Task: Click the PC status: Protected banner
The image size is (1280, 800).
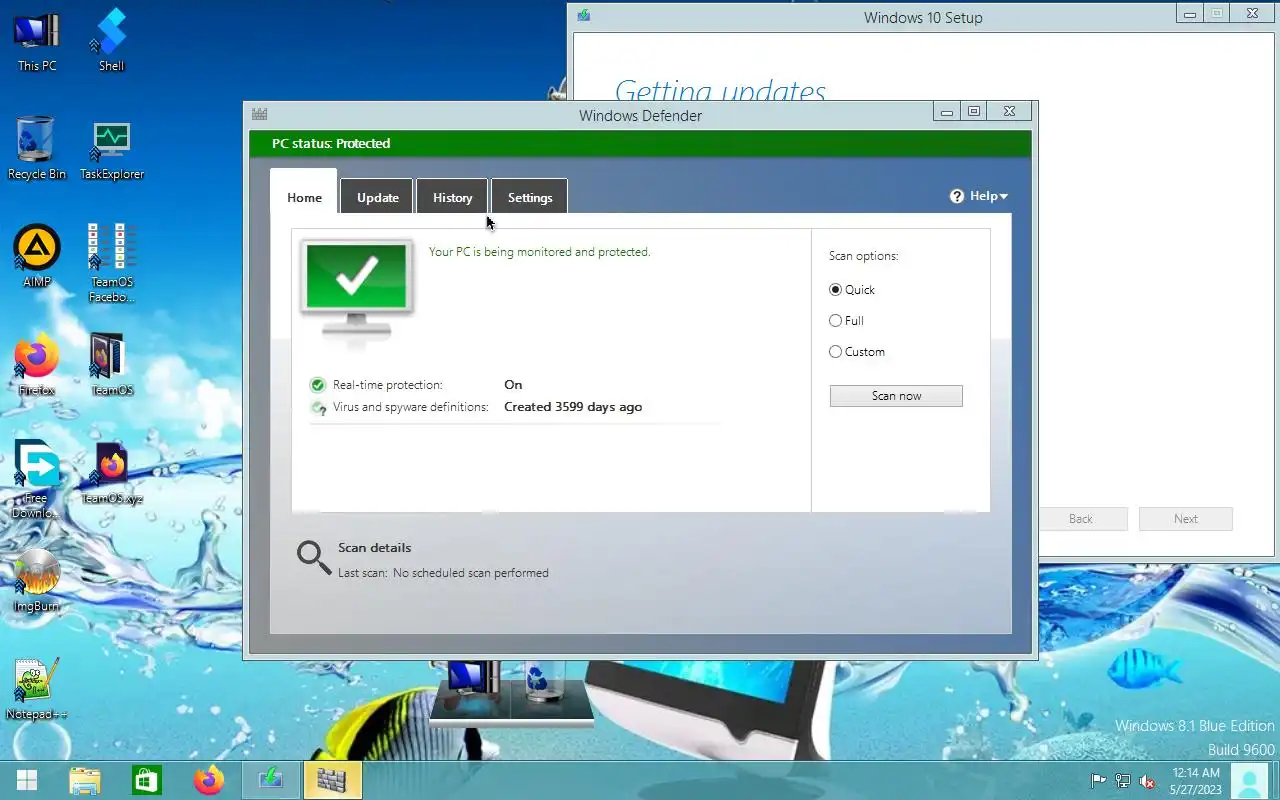Action: click(640, 144)
